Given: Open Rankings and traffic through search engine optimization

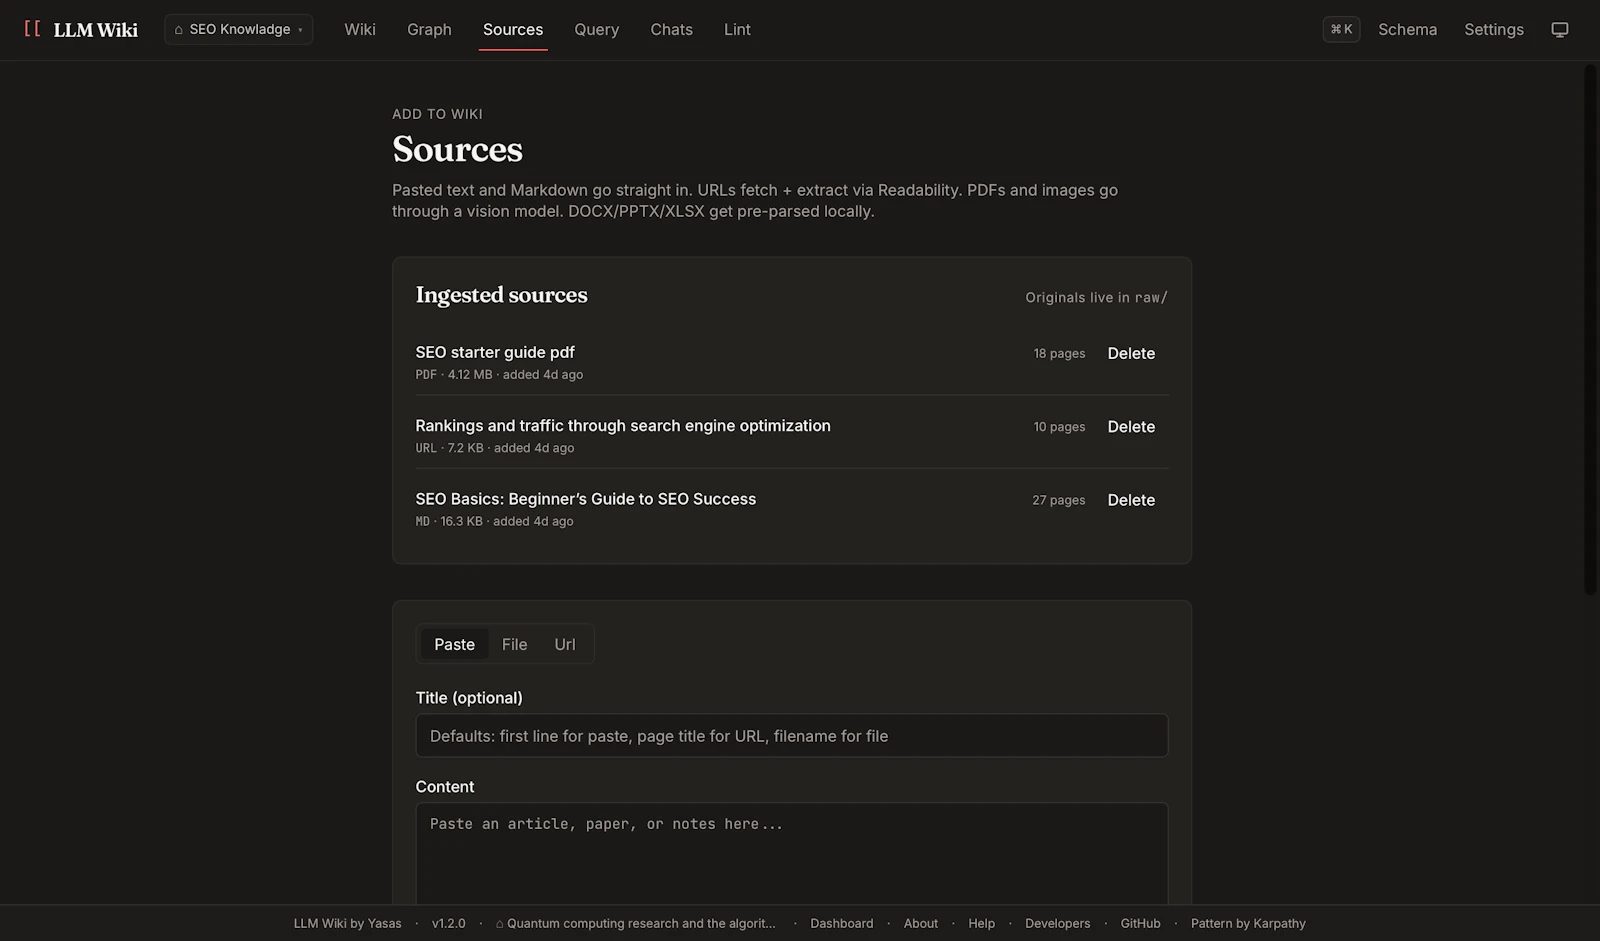Looking at the screenshot, I should point(623,425).
